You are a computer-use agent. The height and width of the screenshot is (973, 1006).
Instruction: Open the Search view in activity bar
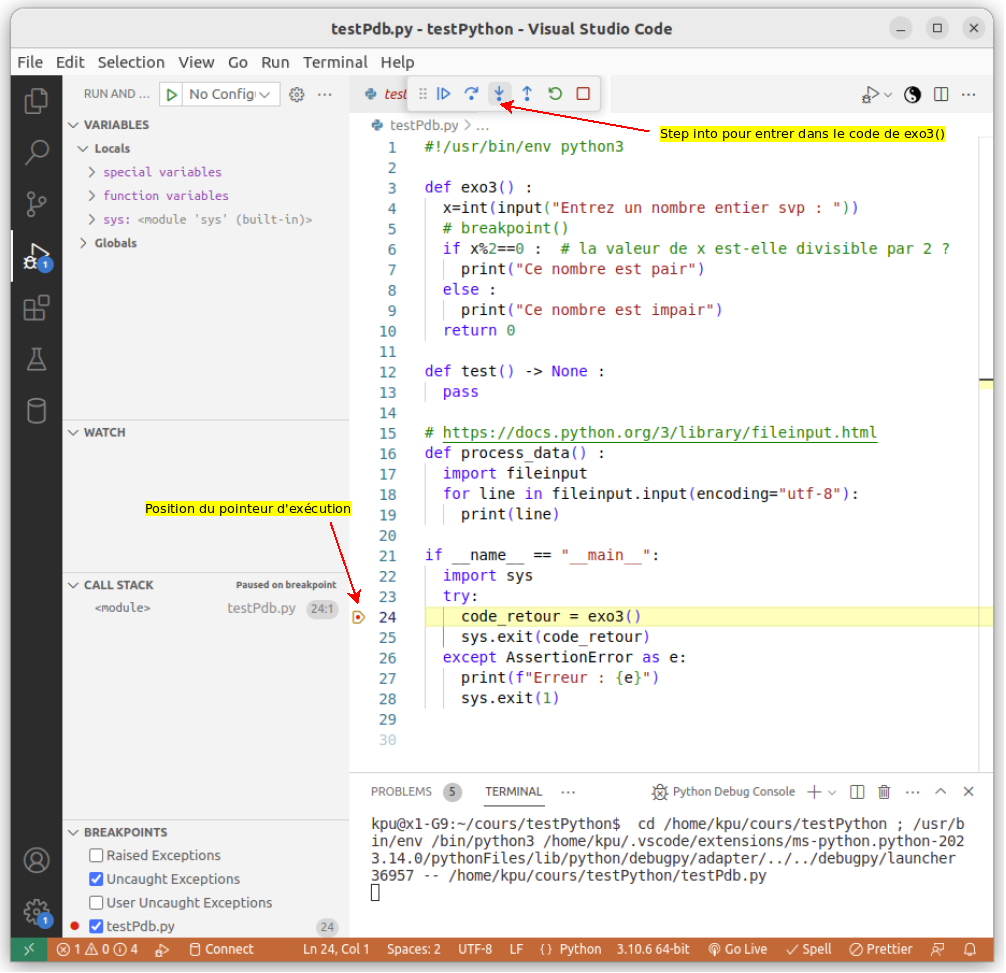36,153
